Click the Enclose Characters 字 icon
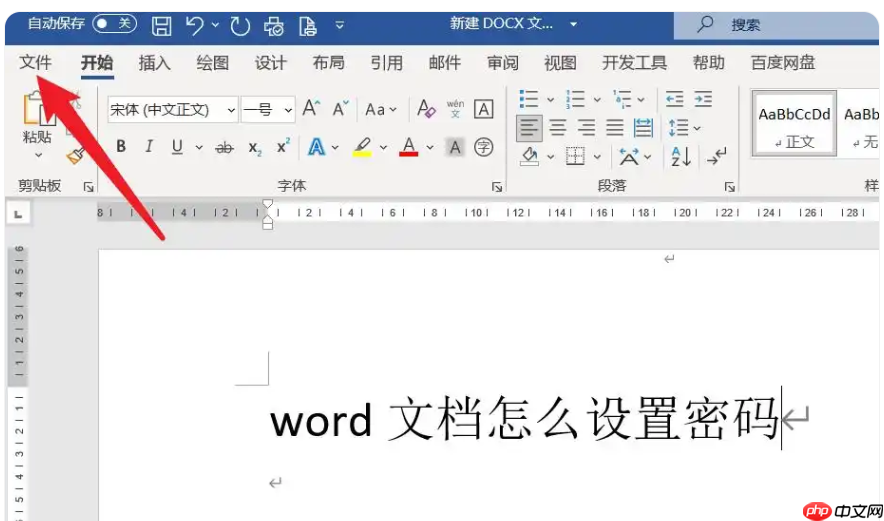 (483, 148)
